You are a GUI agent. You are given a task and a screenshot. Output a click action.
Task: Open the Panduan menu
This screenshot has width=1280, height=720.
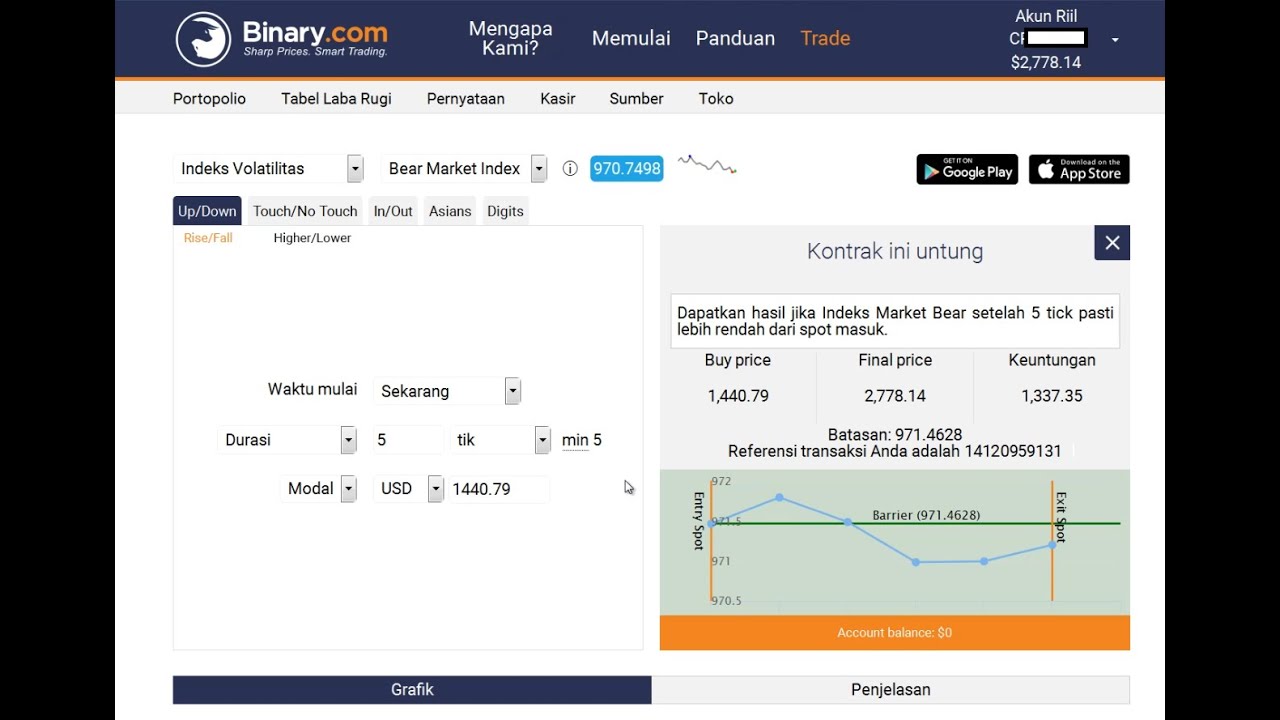(735, 38)
